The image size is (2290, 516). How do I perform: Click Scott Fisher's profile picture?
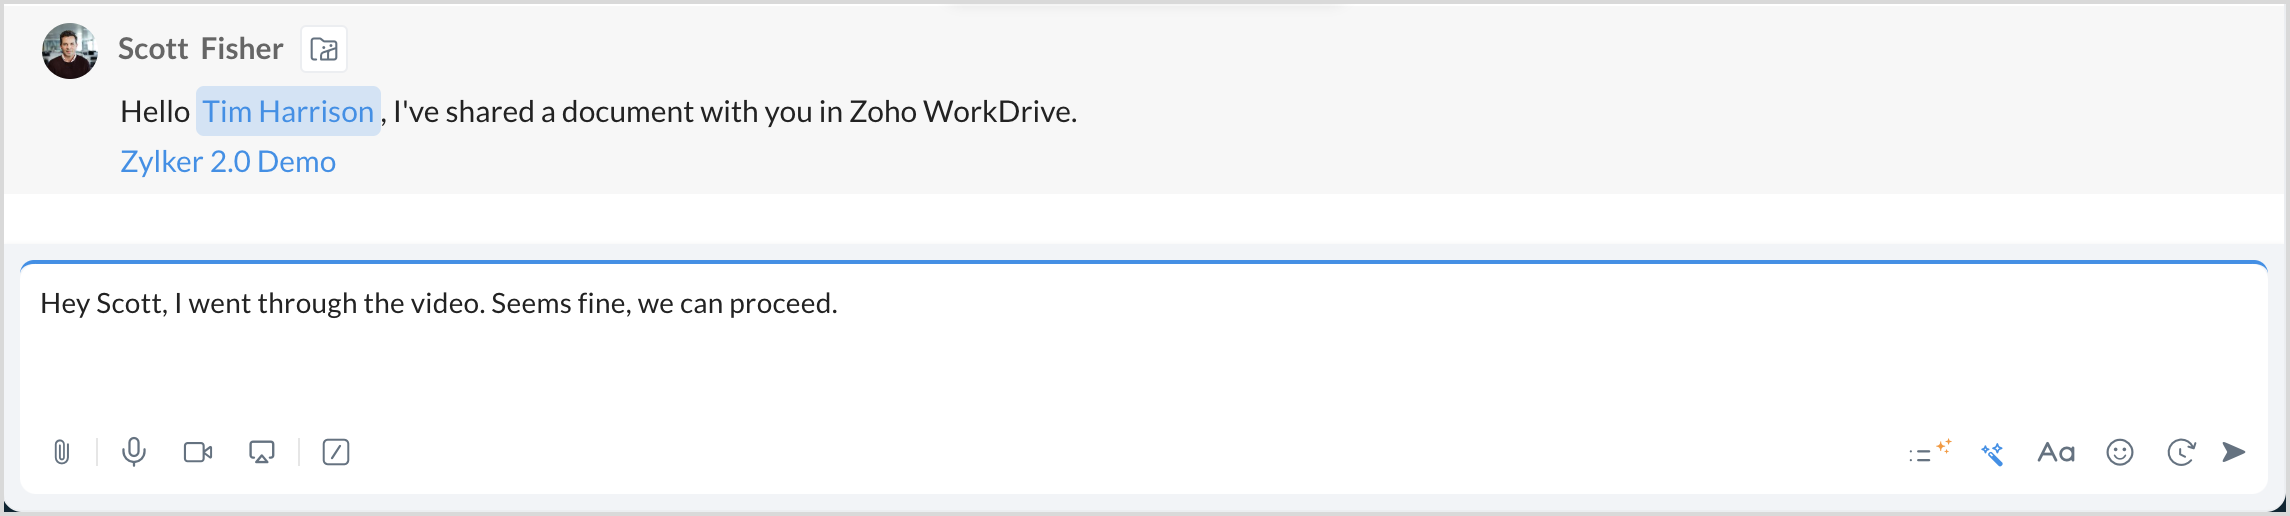click(x=70, y=51)
